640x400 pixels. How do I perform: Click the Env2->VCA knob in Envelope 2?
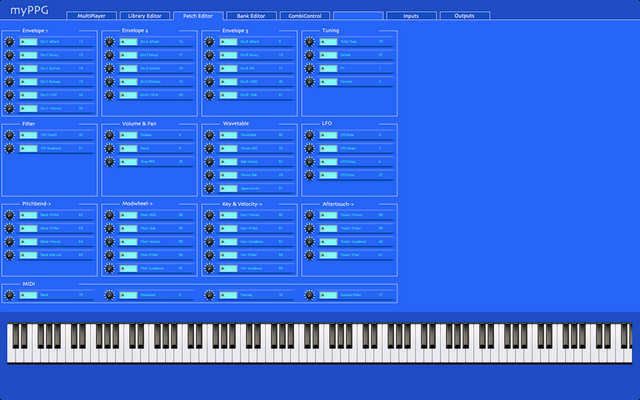pos(109,95)
